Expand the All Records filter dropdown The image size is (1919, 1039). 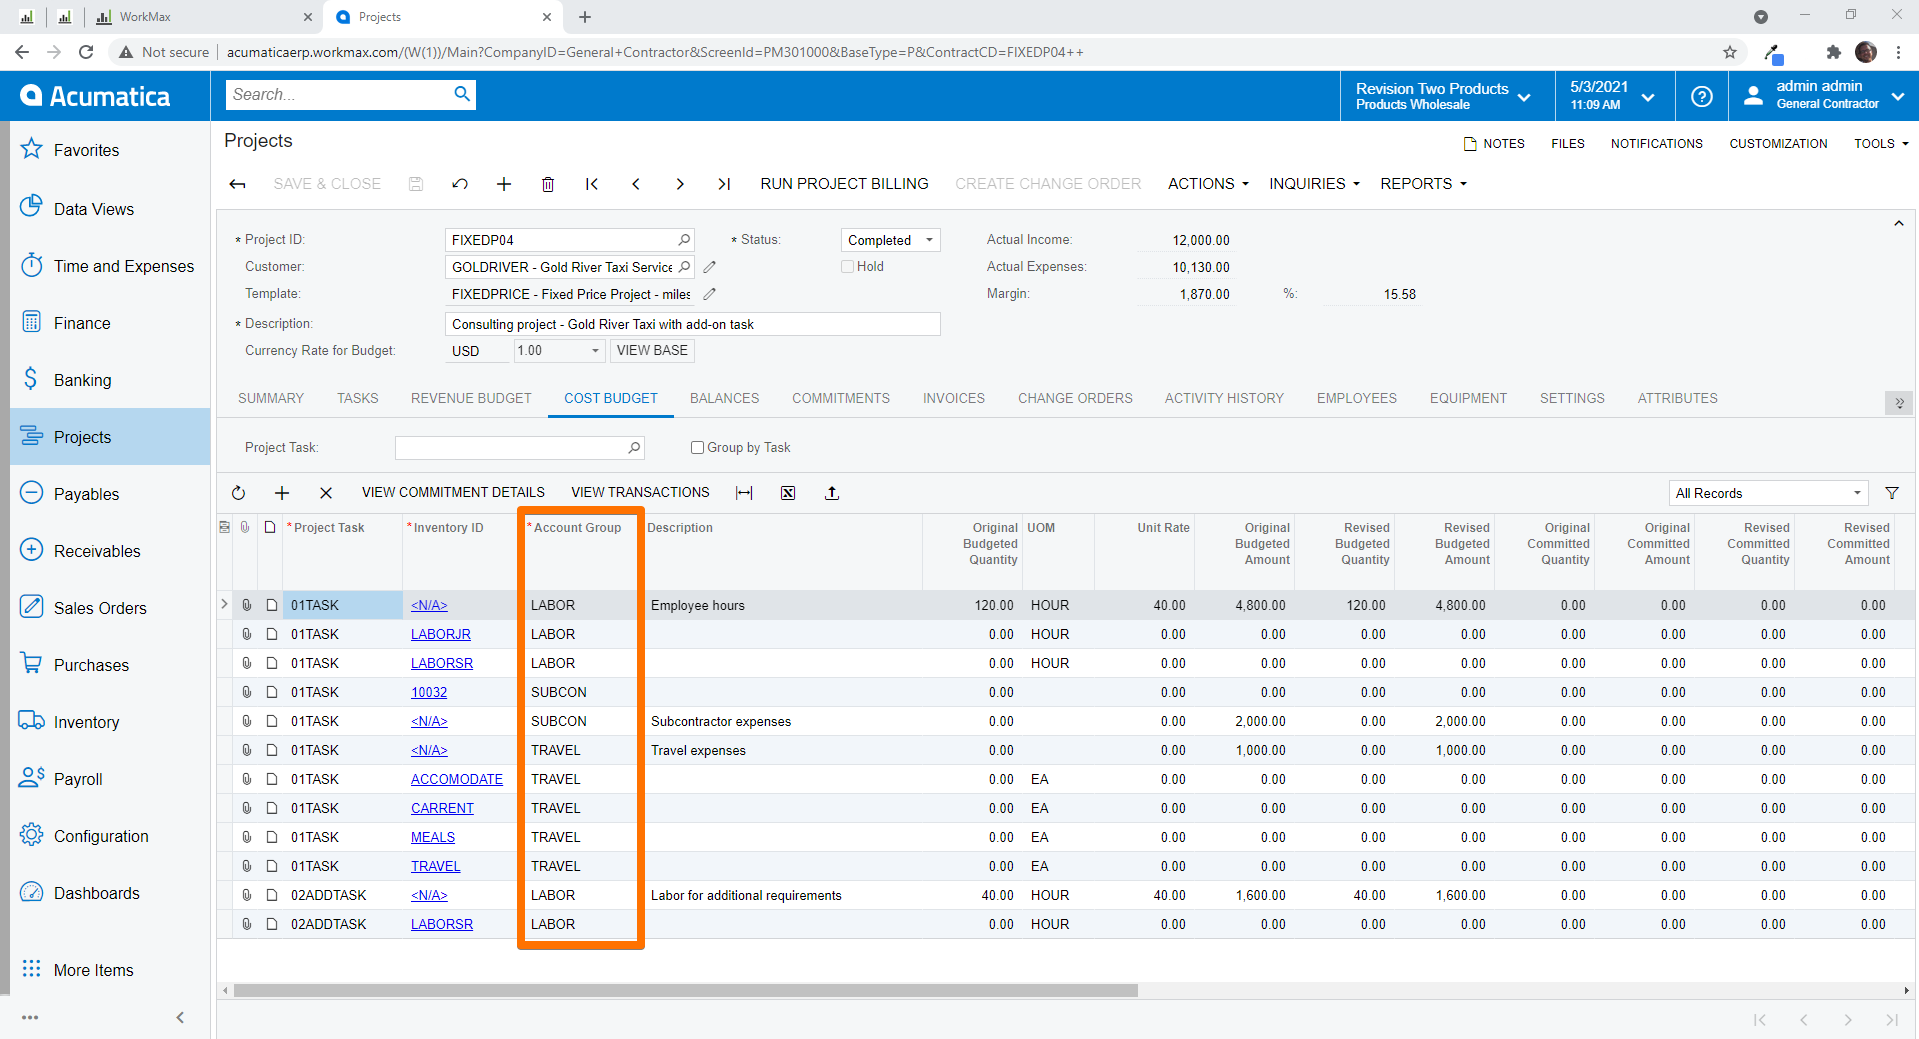[1768, 493]
